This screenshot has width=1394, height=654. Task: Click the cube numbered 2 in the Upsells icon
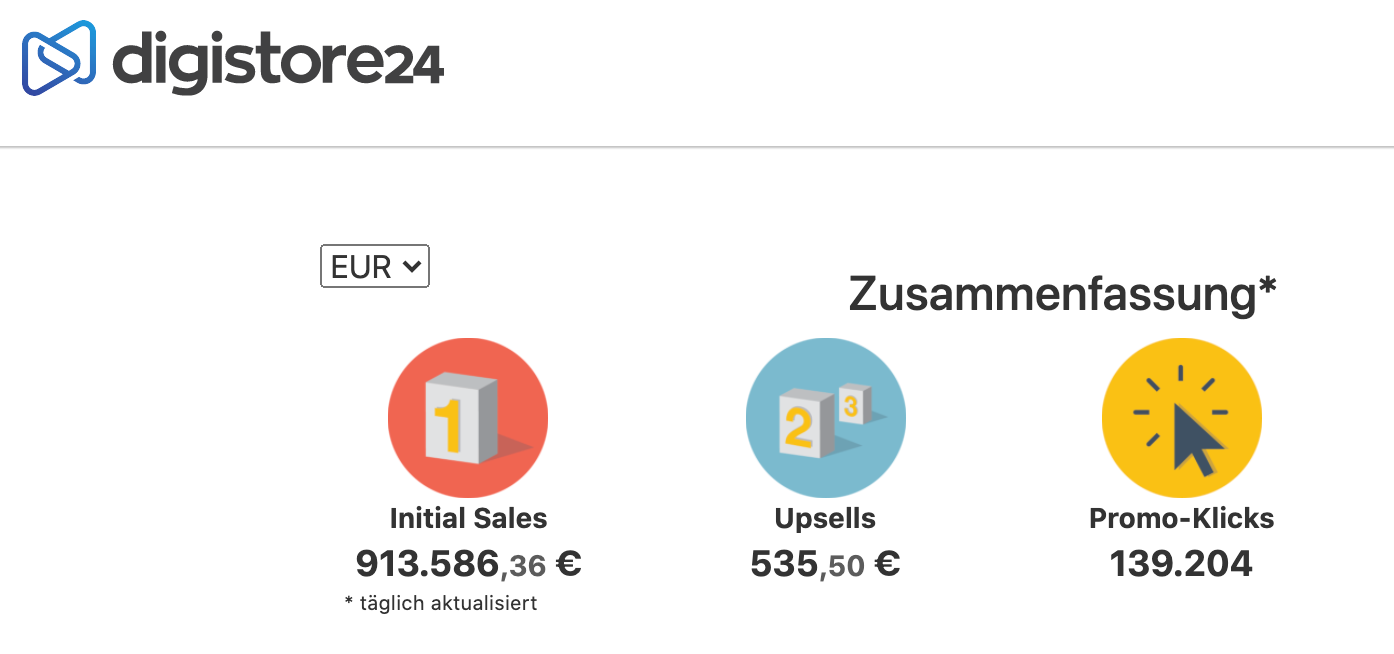point(805,426)
